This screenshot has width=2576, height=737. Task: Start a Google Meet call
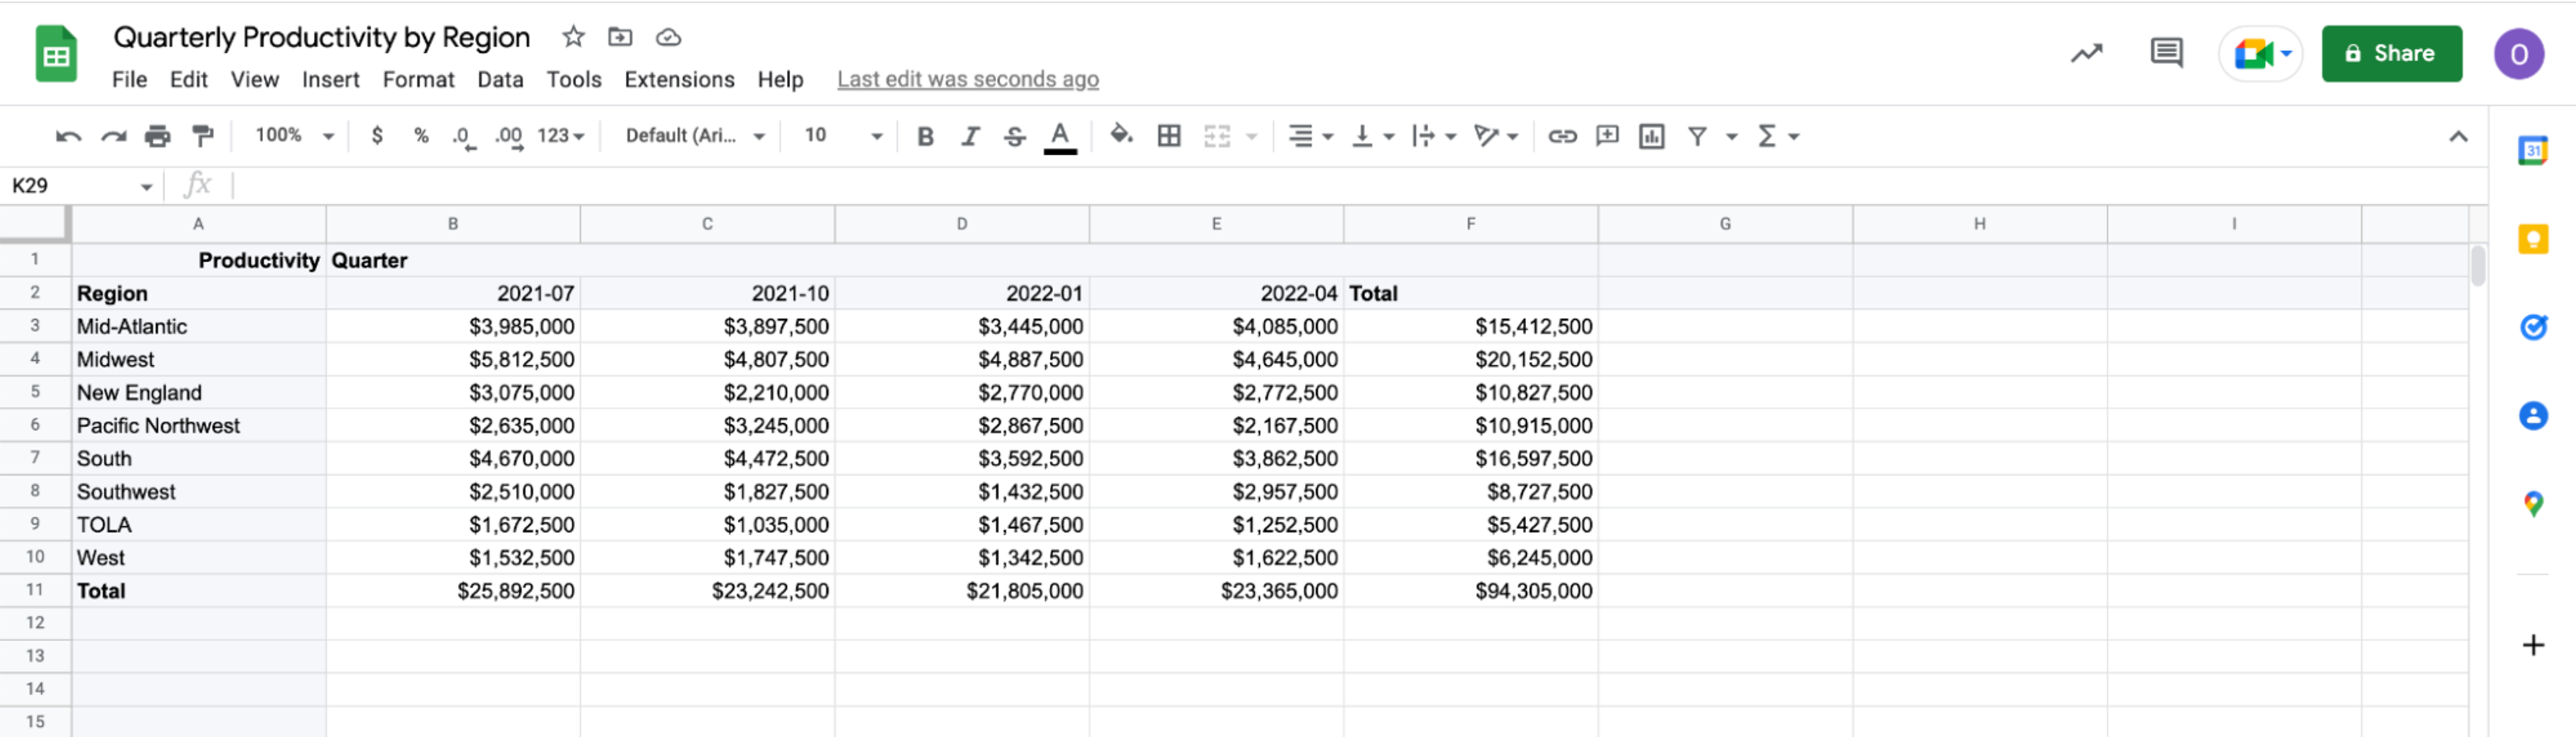(2260, 53)
